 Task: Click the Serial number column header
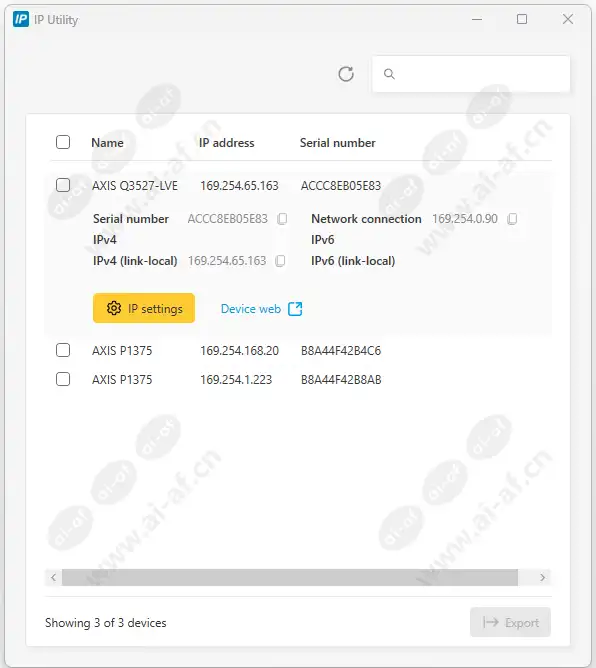pyautogui.click(x=338, y=143)
